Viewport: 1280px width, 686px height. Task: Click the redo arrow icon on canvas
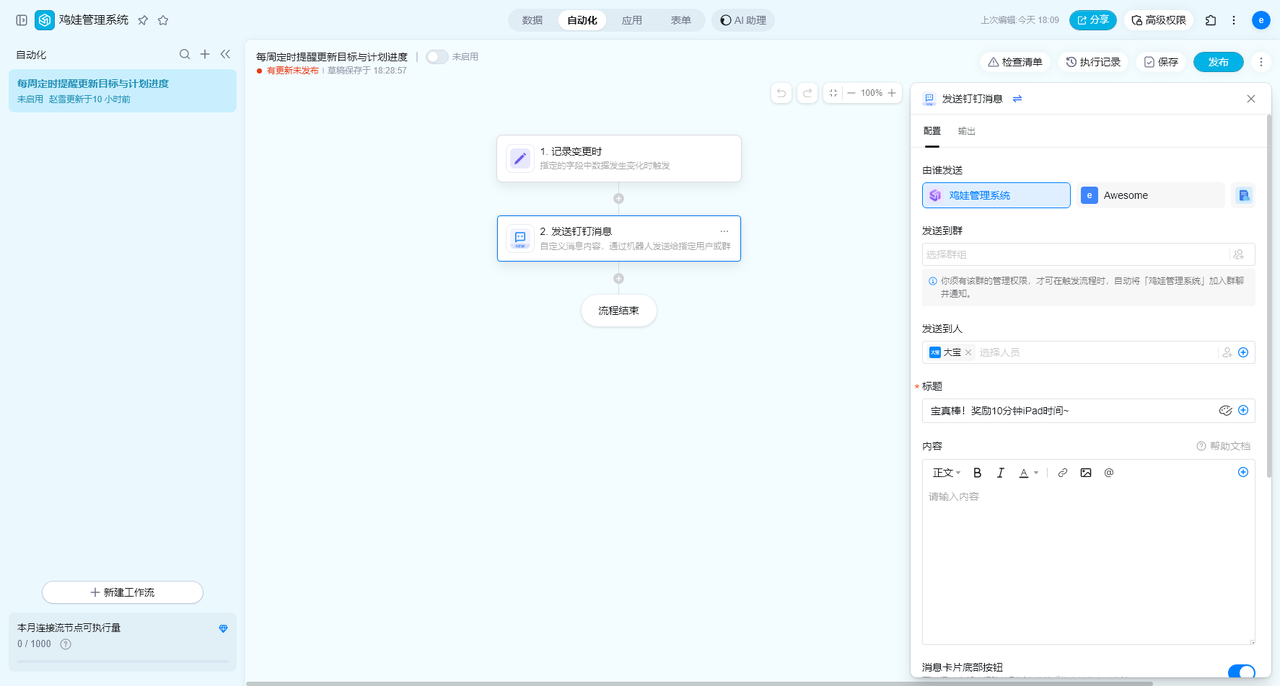pyautogui.click(x=807, y=93)
